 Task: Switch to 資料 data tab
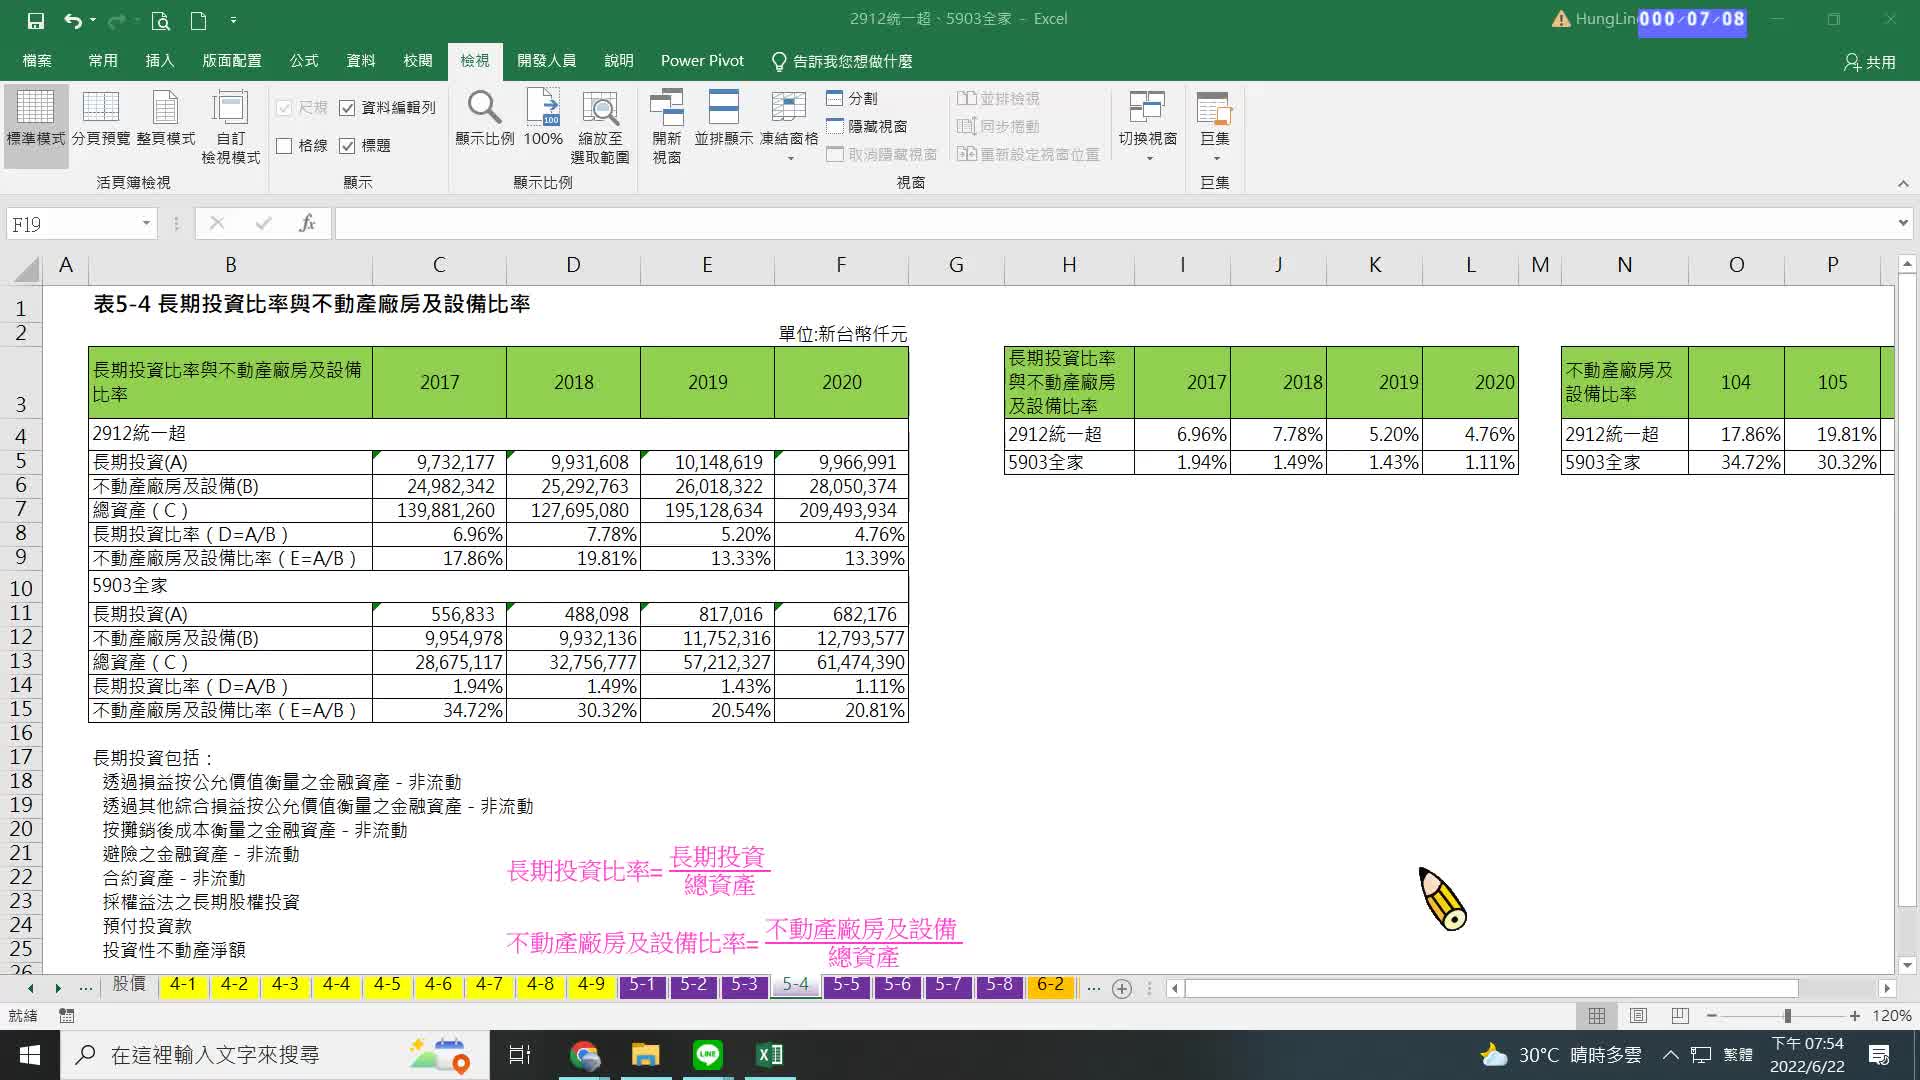pyautogui.click(x=361, y=61)
